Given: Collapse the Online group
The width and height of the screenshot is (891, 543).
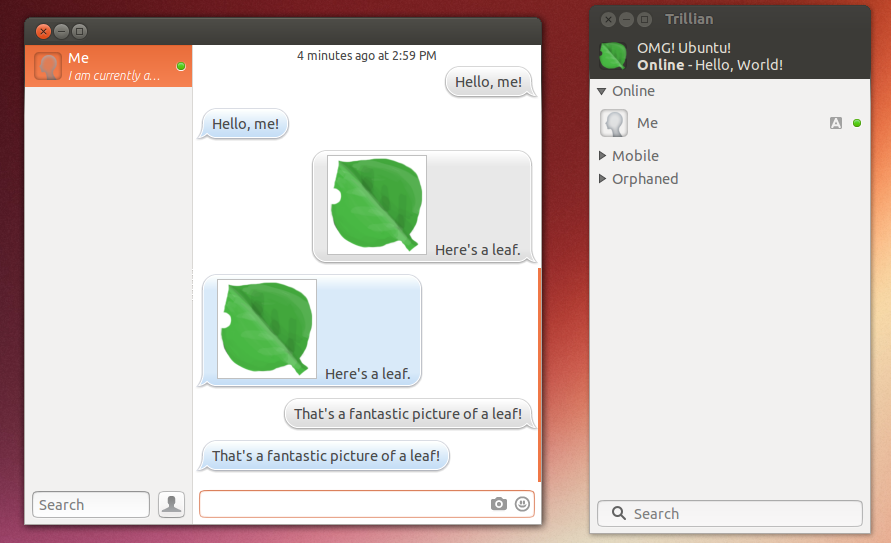Looking at the screenshot, I should click(602, 91).
